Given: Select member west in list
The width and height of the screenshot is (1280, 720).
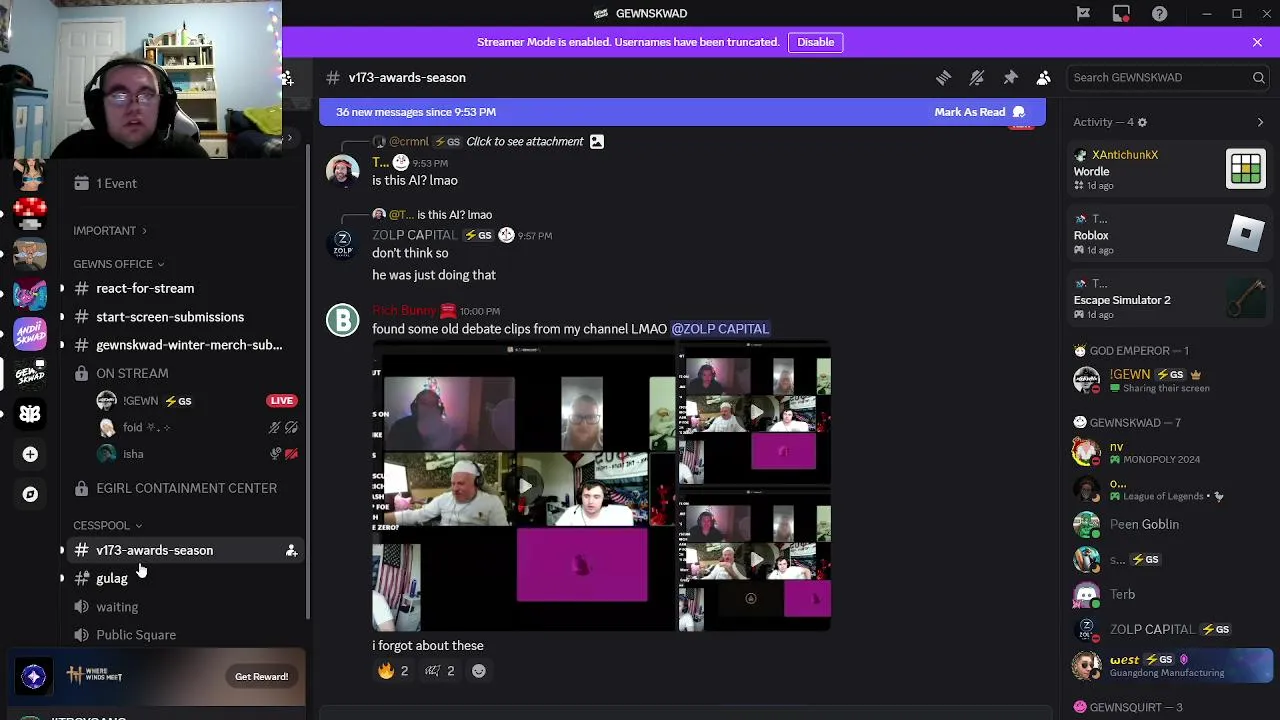Looking at the screenshot, I should pyautogui.click(x=1170, y=665).
